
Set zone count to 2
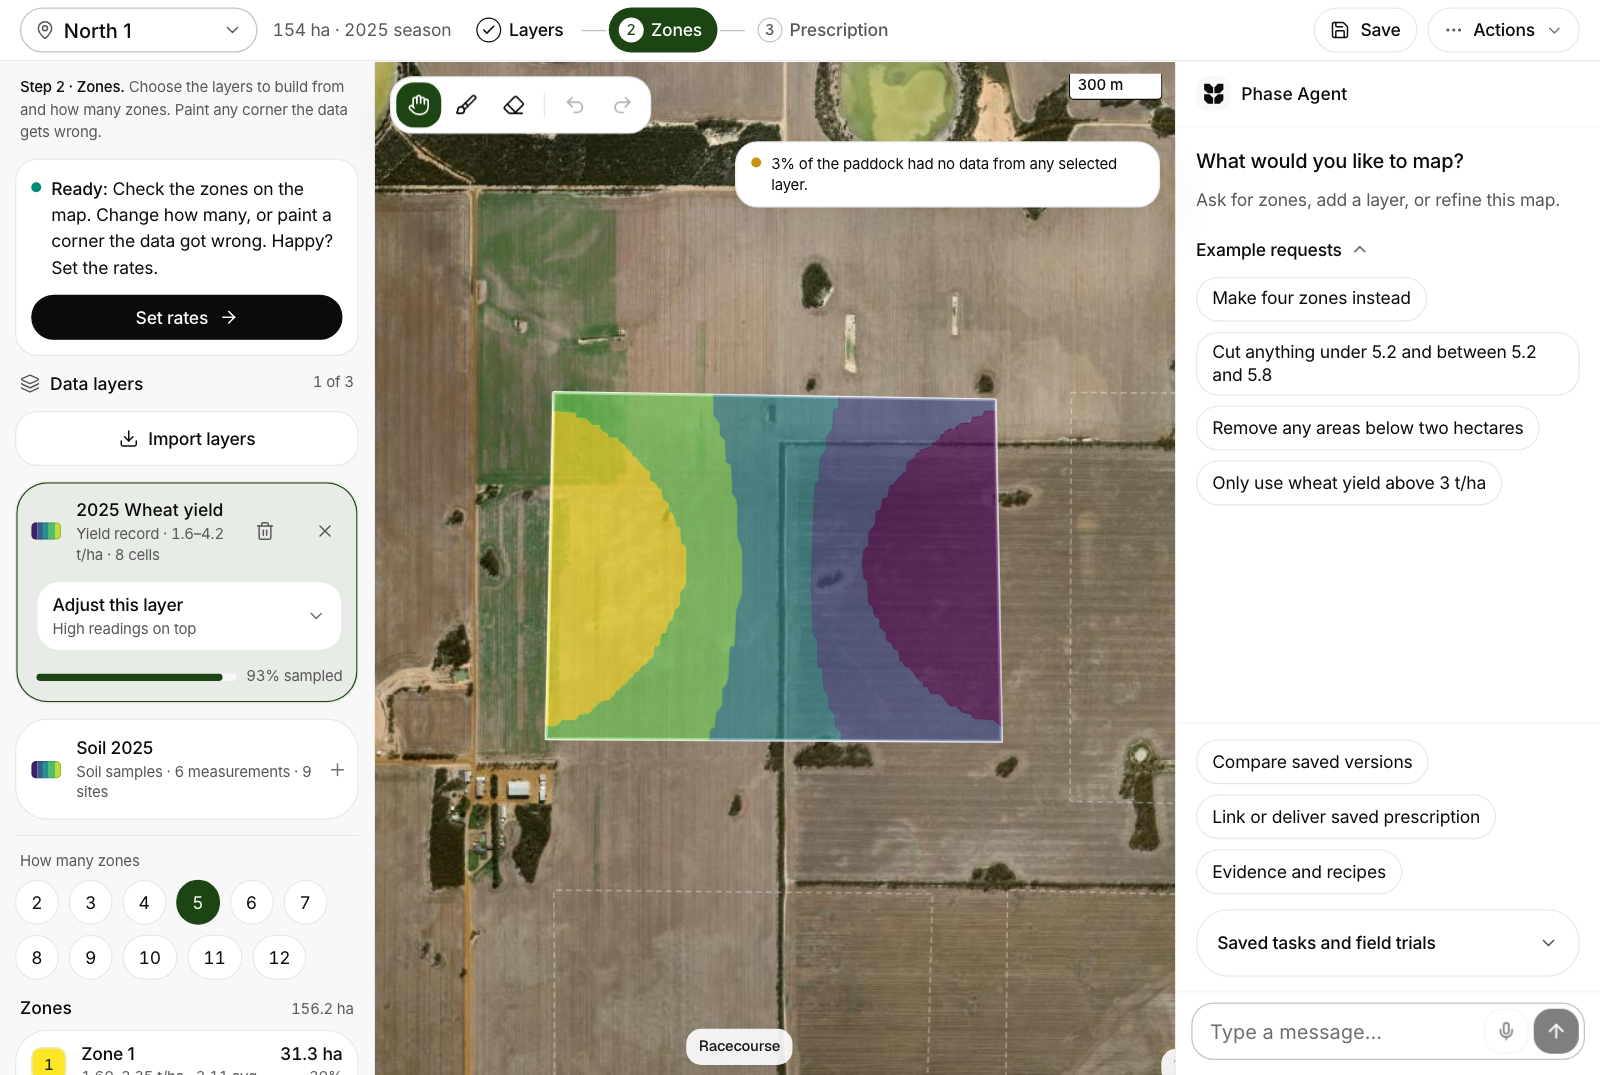coord(37,903)
